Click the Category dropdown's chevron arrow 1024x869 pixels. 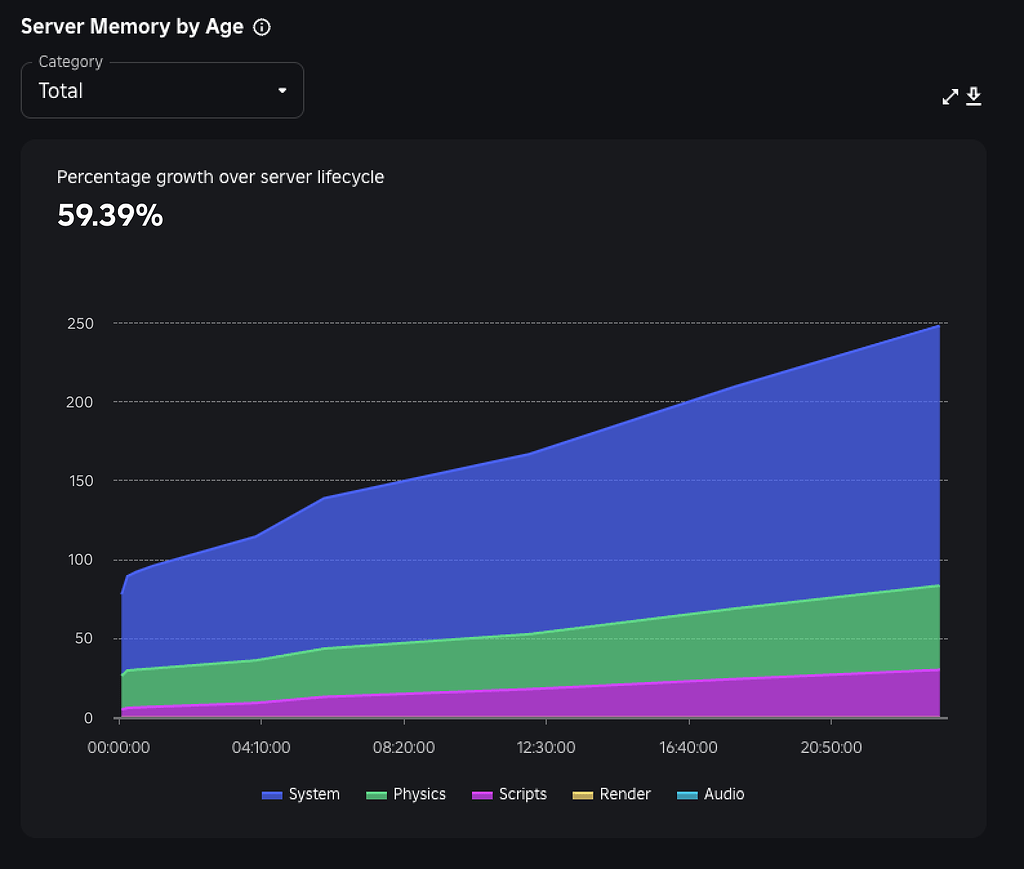pos(283,90)
